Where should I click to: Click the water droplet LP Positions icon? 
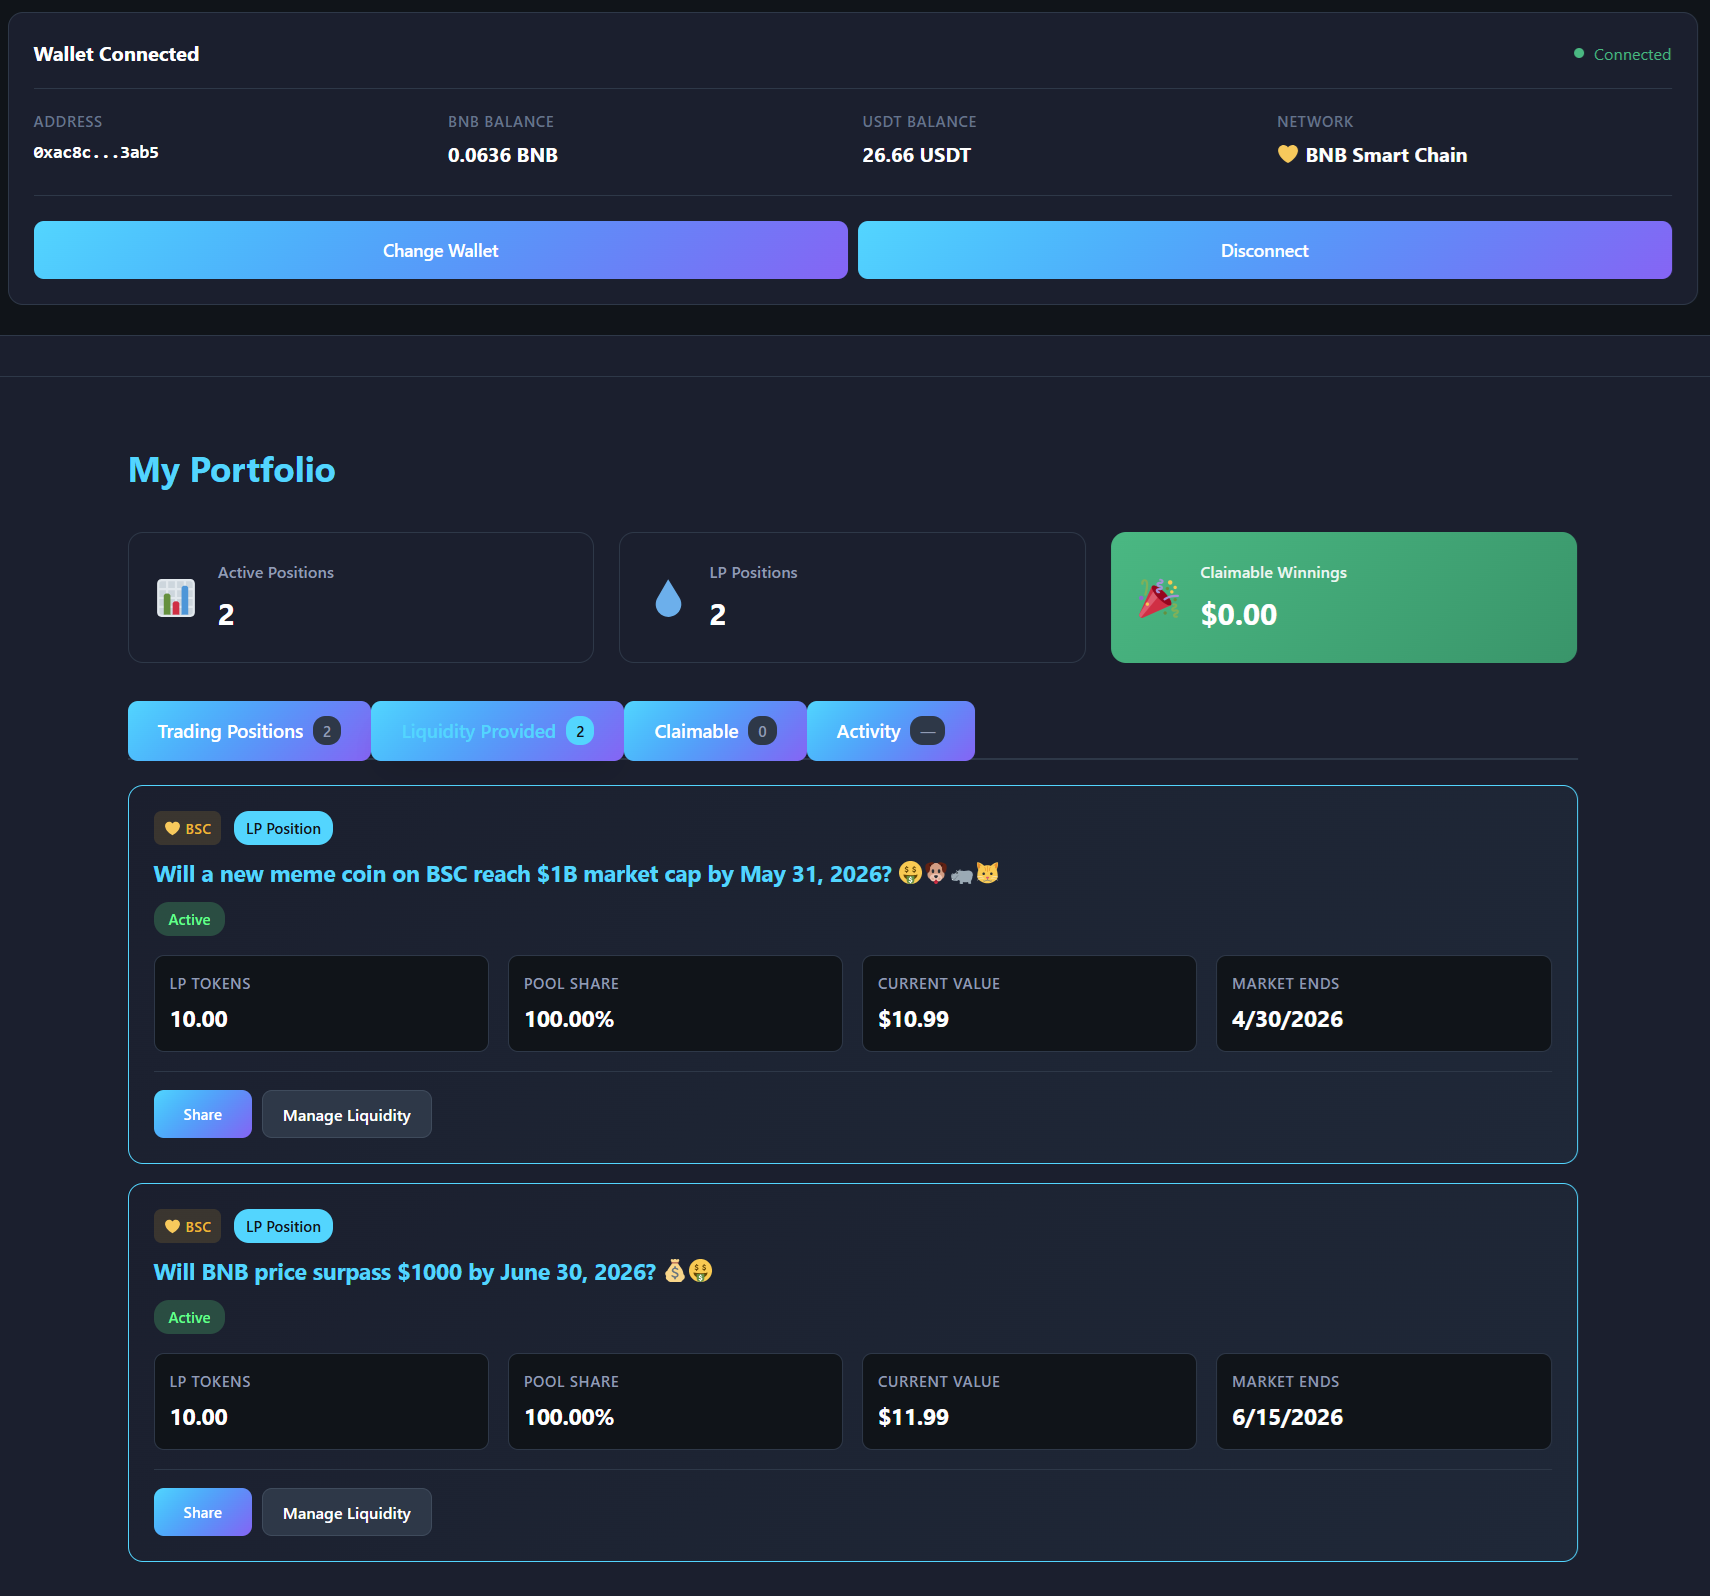(668, 598)
